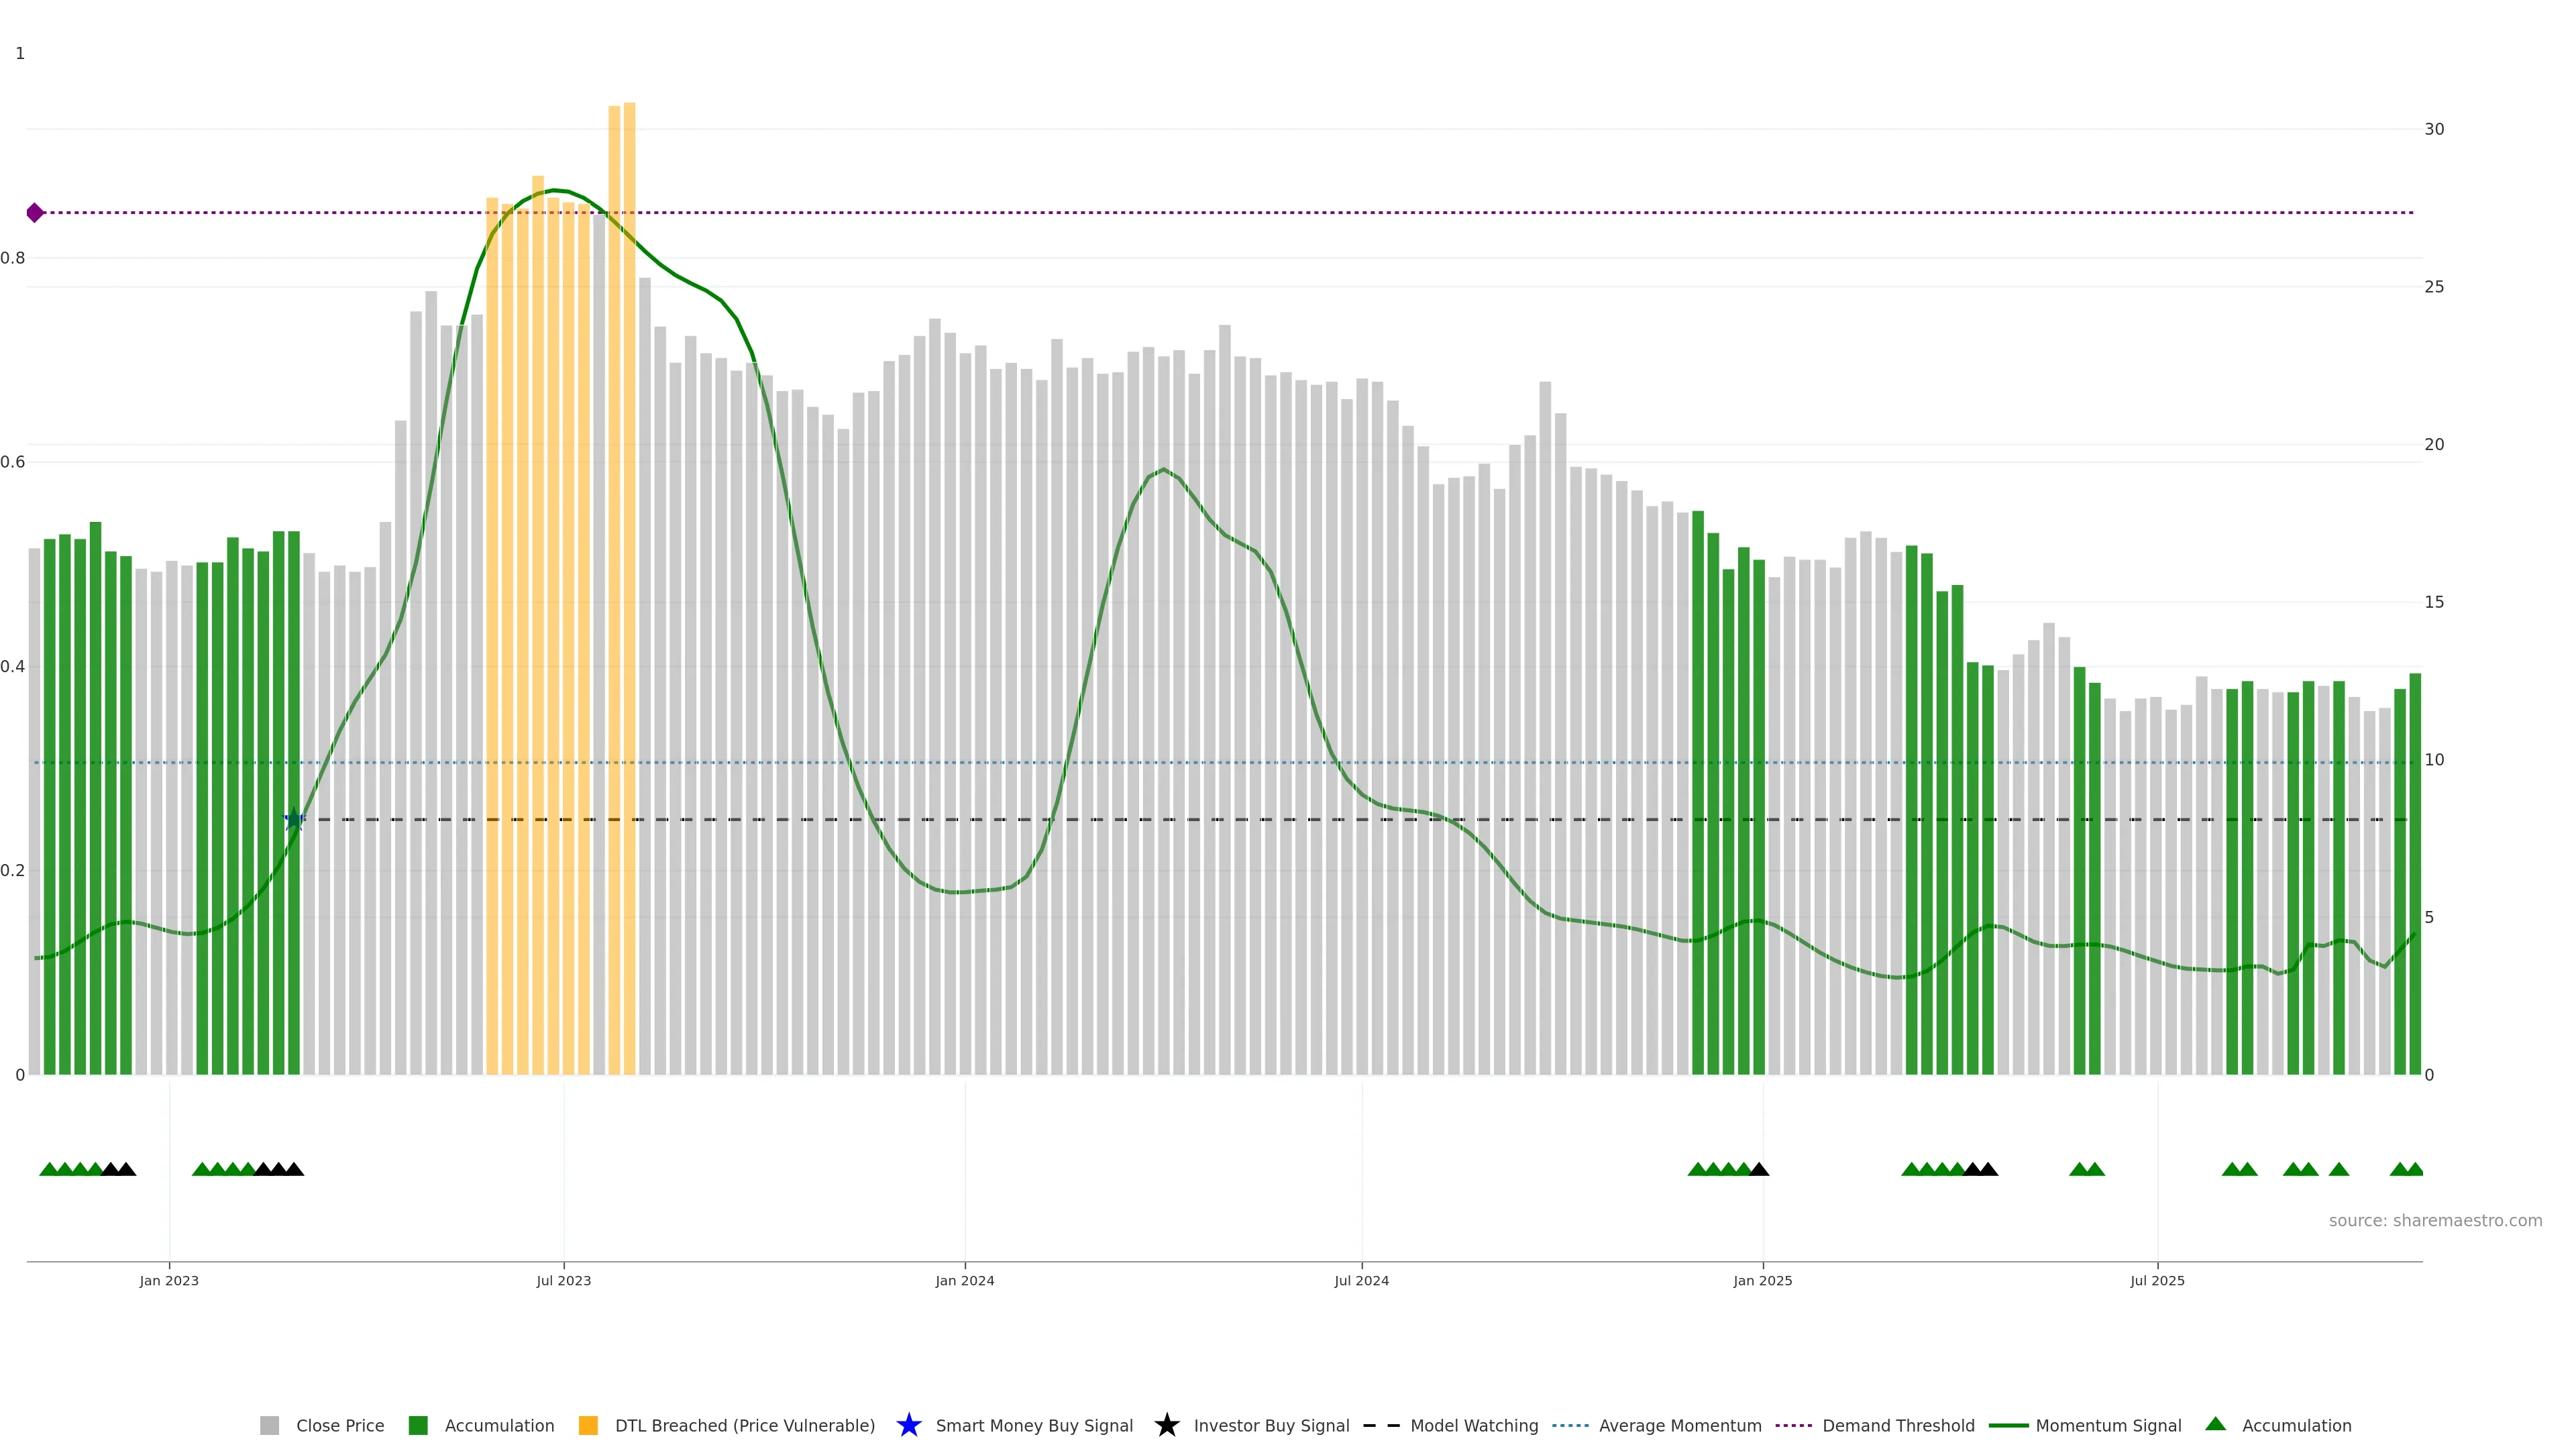
Task: Click the source sharemaestro.com text
Action: [2435, 1220]
